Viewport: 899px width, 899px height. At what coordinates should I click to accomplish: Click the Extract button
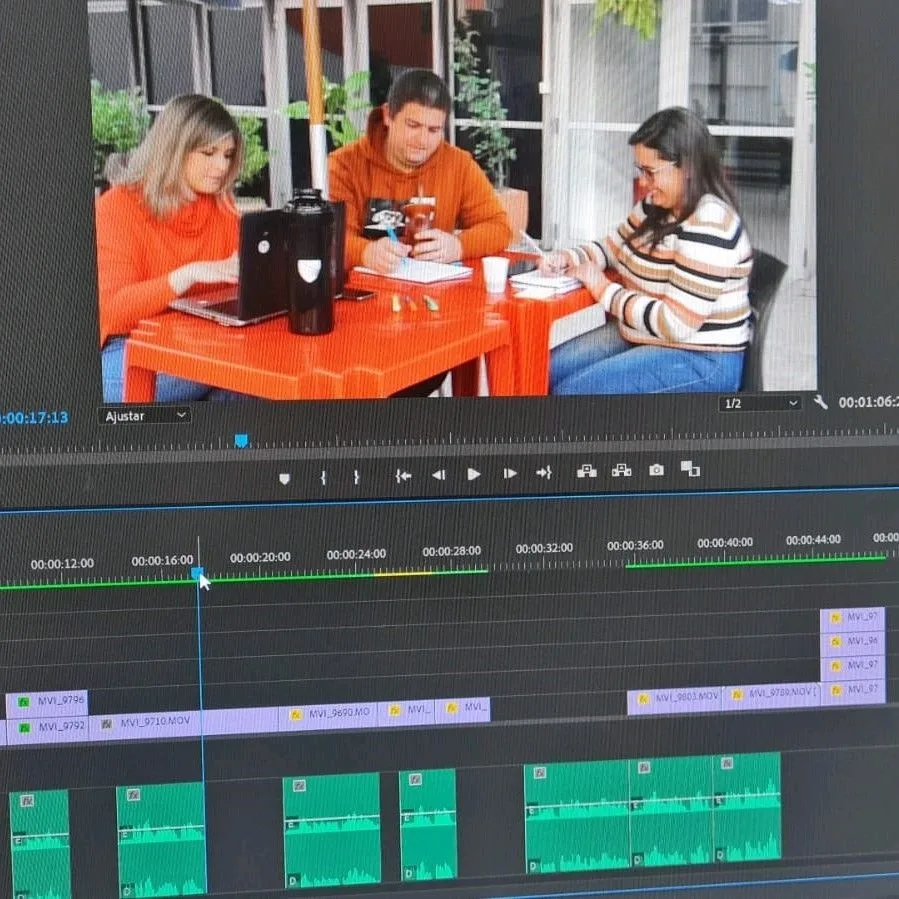[x=621, y=470]
